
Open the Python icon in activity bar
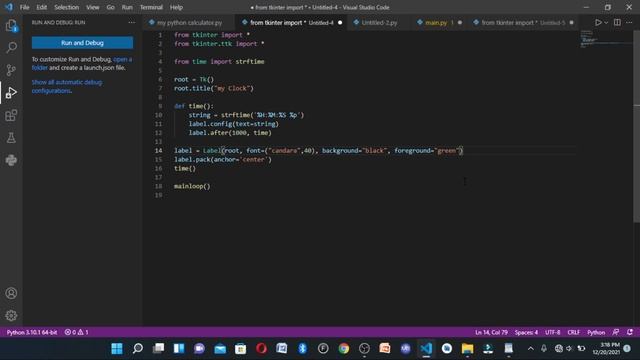click(x=11, y=160)
